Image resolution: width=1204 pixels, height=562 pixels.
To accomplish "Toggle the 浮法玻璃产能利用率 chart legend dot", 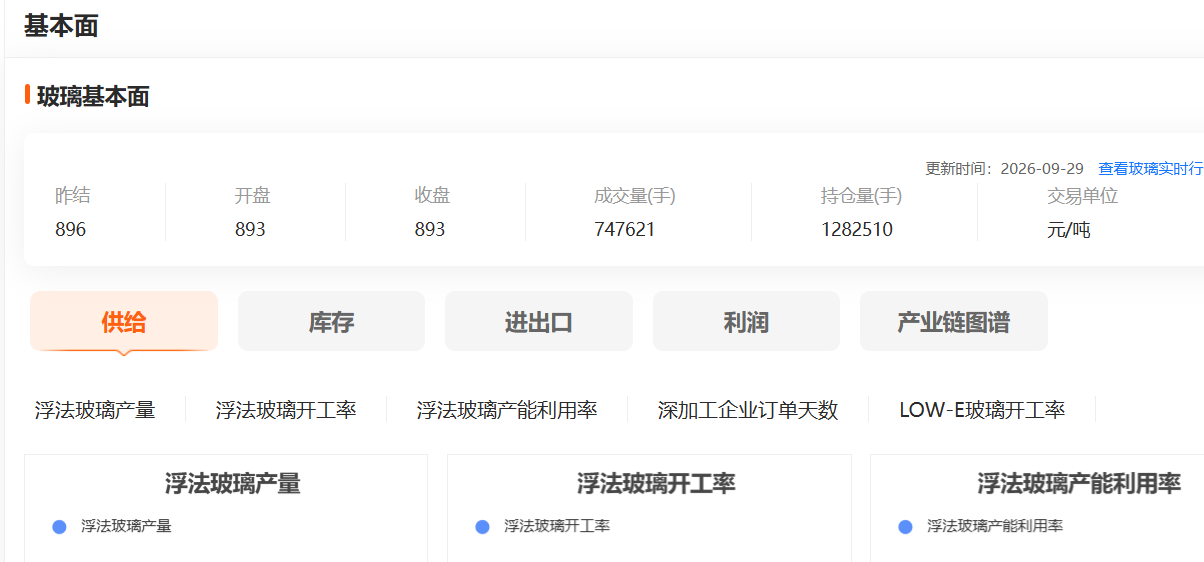I will click(906, 526).
